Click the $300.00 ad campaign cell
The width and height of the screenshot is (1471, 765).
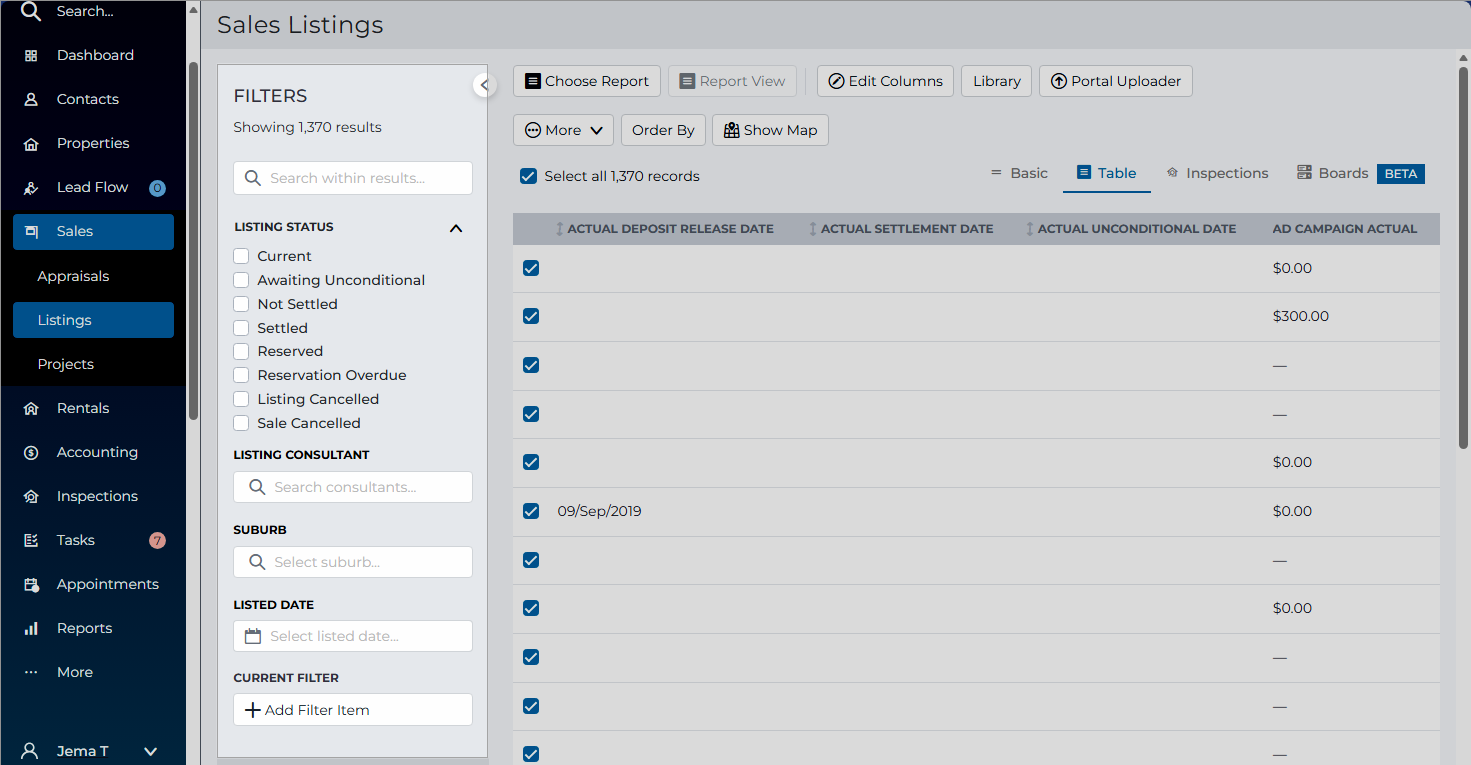pyautogui.click(x=1301, y=317)
